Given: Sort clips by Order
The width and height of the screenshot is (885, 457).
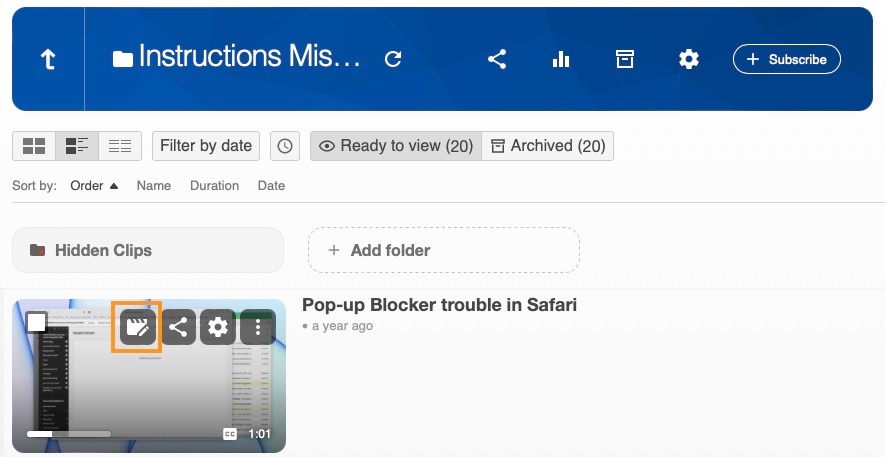Looking at the screenshot, I should tap(94, 186).
